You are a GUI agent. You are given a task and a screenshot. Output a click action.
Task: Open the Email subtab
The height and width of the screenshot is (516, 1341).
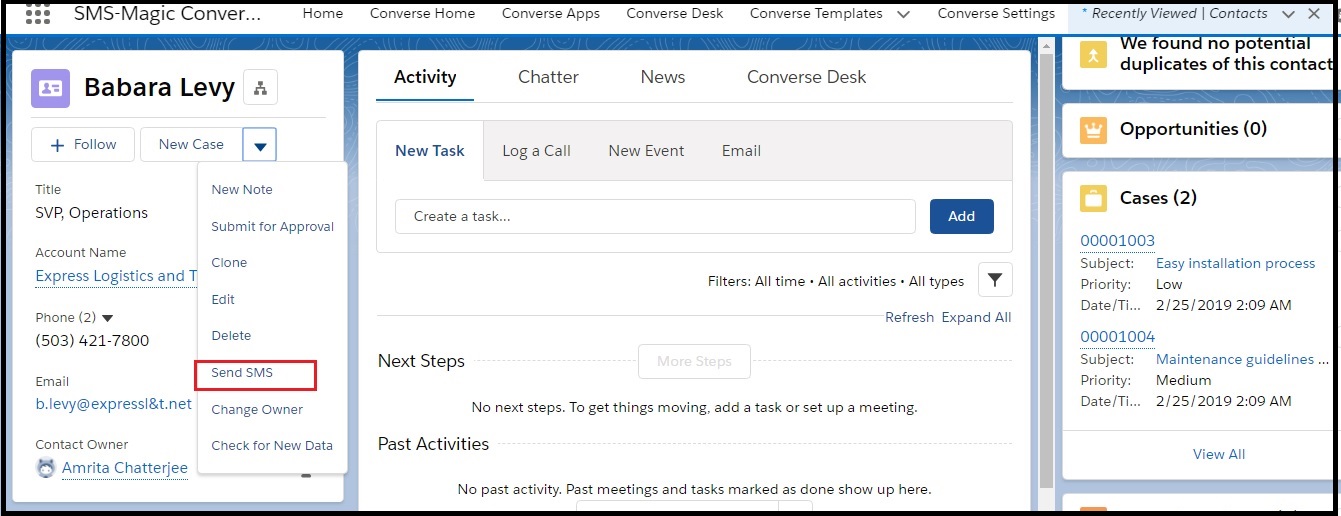[x=741, y=151]
